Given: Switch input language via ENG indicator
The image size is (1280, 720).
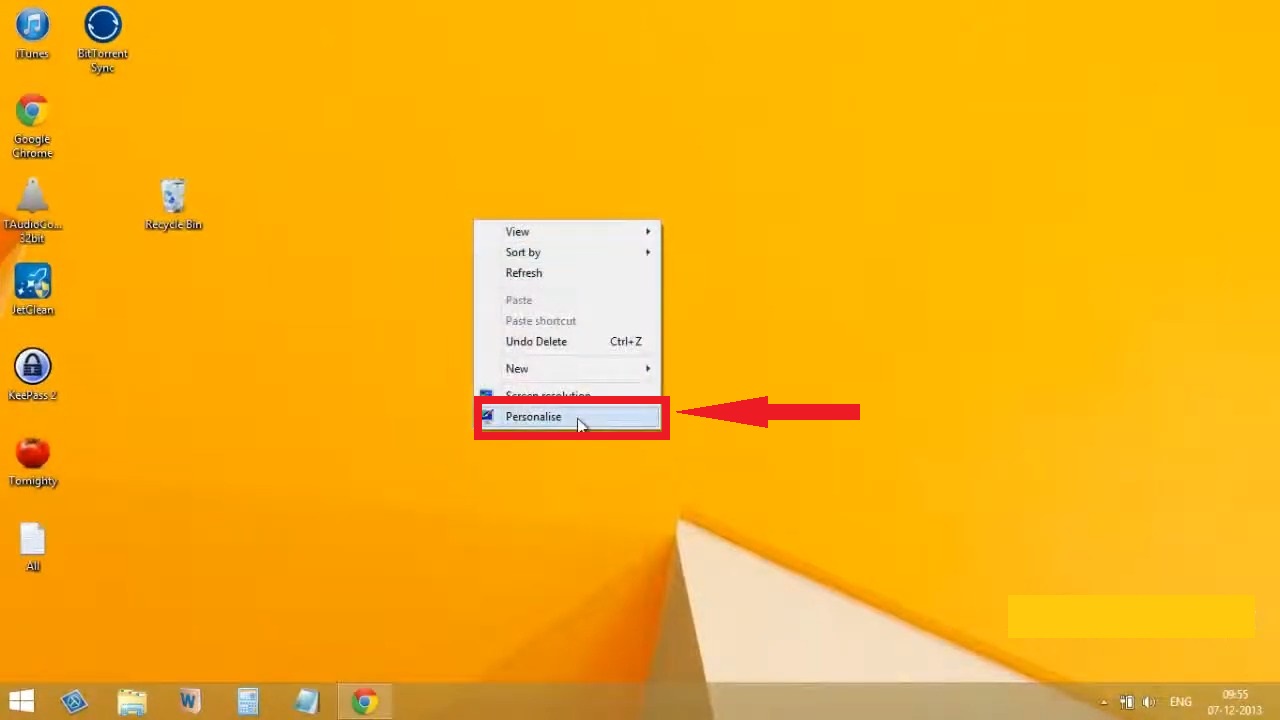Looking at the screenshot, I should coord(1180,701).
